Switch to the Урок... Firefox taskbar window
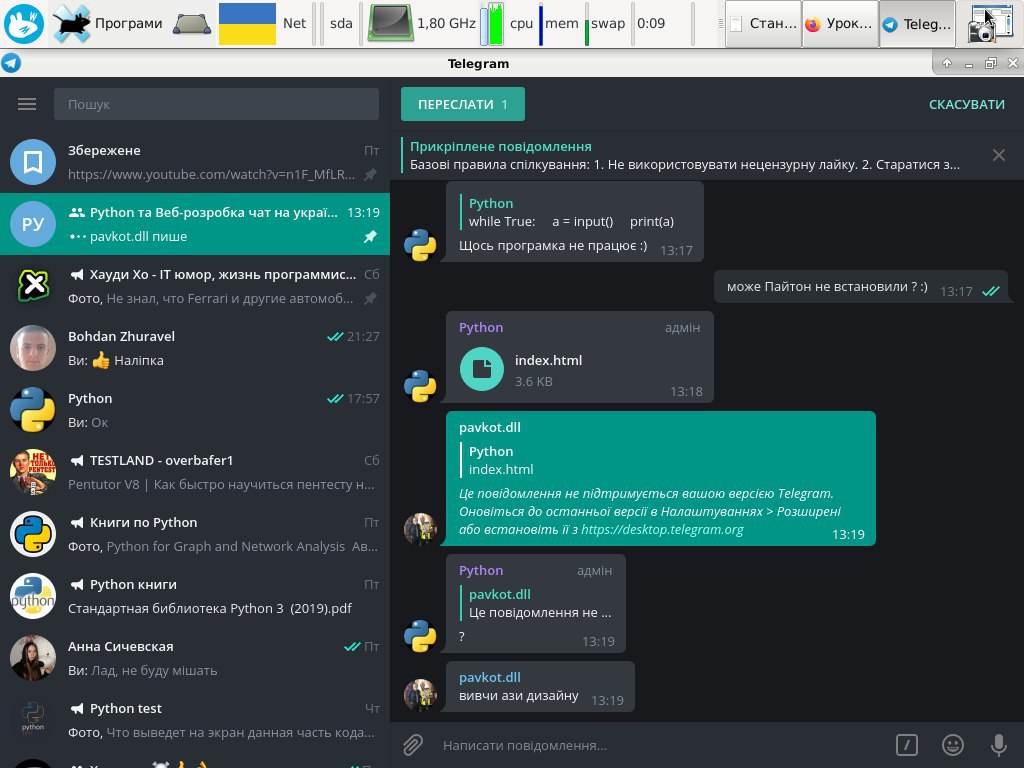This screenshot has height=768, width=1024. (840, 24)
